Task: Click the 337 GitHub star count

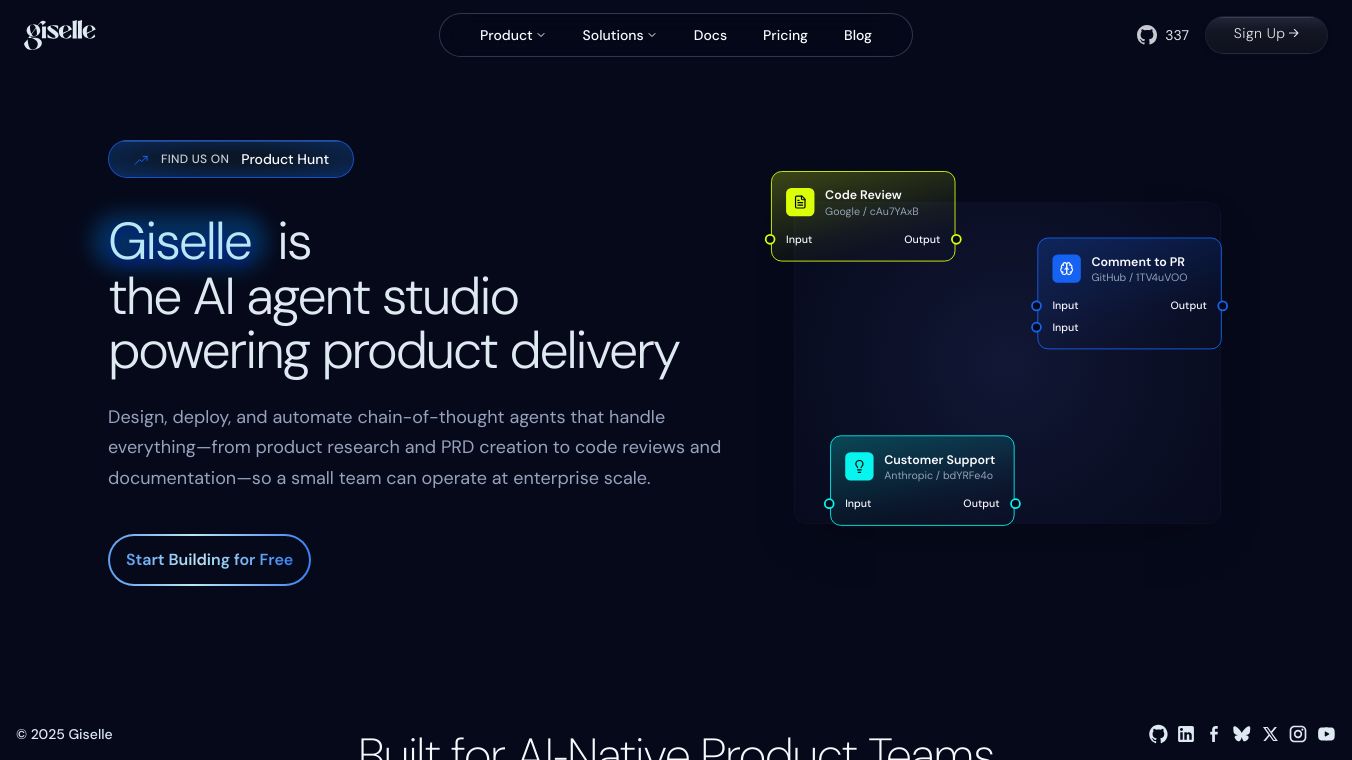Action: coord(1177,35)
